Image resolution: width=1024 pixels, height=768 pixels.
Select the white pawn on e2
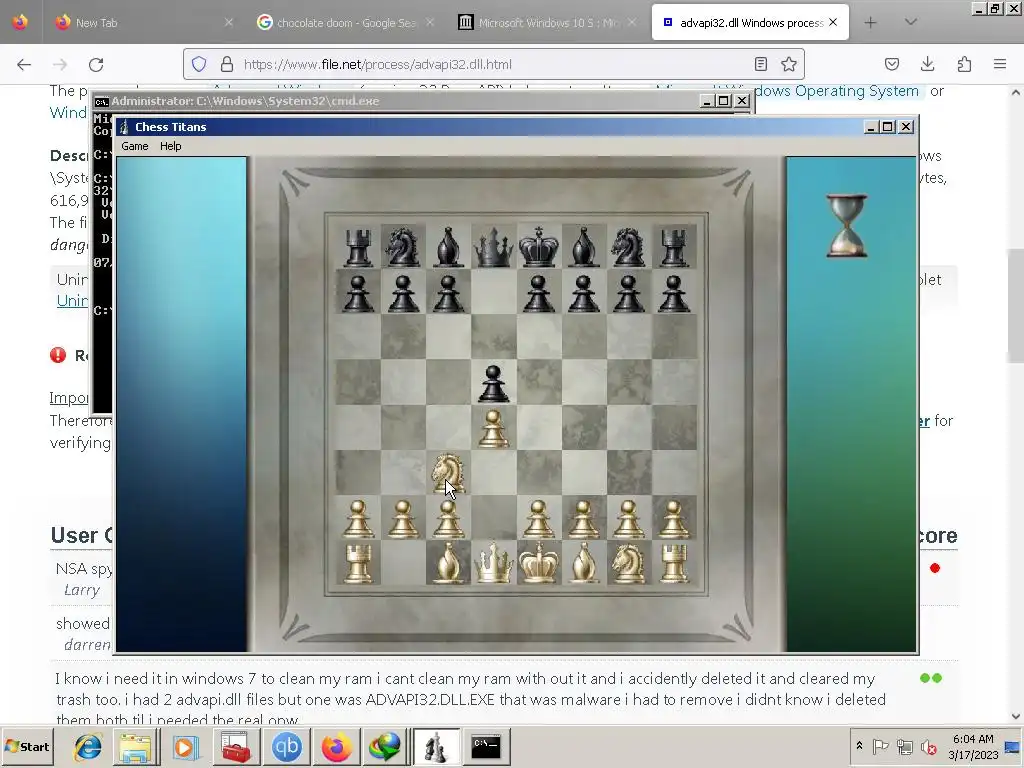click(x=538, y=519)
